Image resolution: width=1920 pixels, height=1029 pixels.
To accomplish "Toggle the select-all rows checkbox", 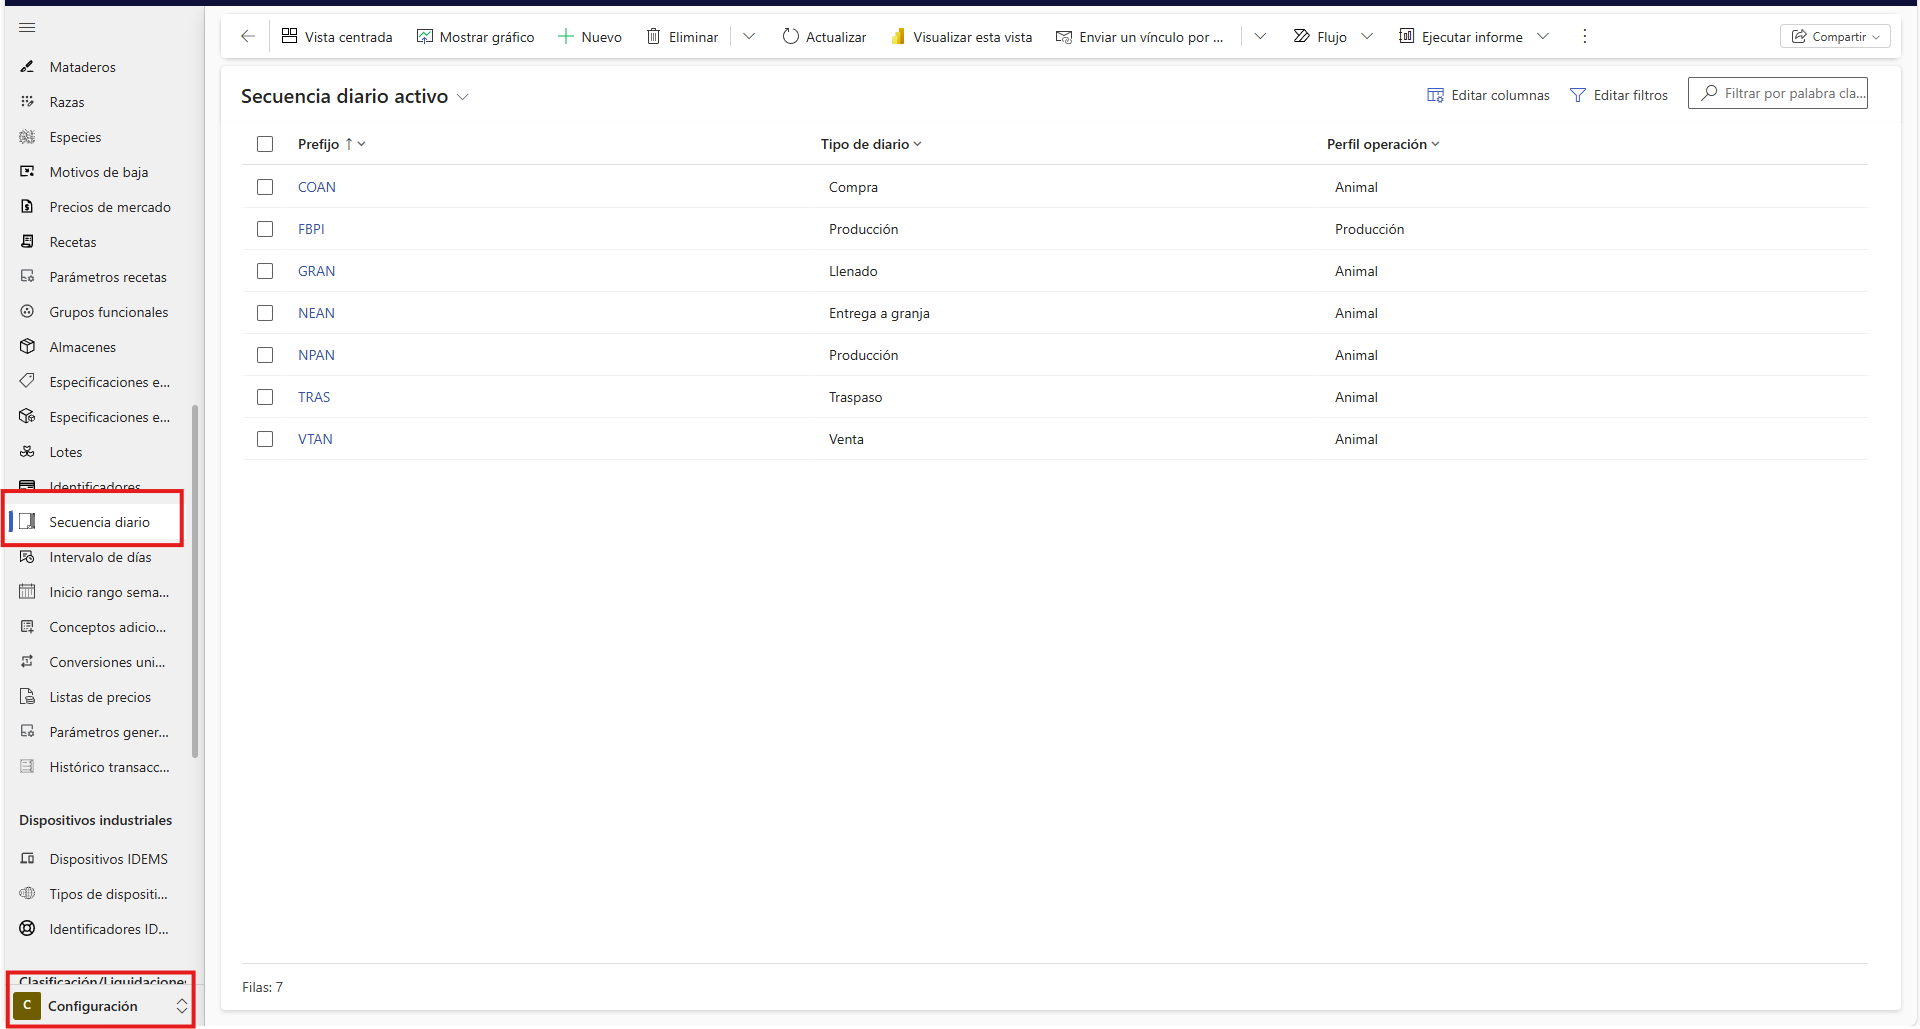I will (265, 144).
